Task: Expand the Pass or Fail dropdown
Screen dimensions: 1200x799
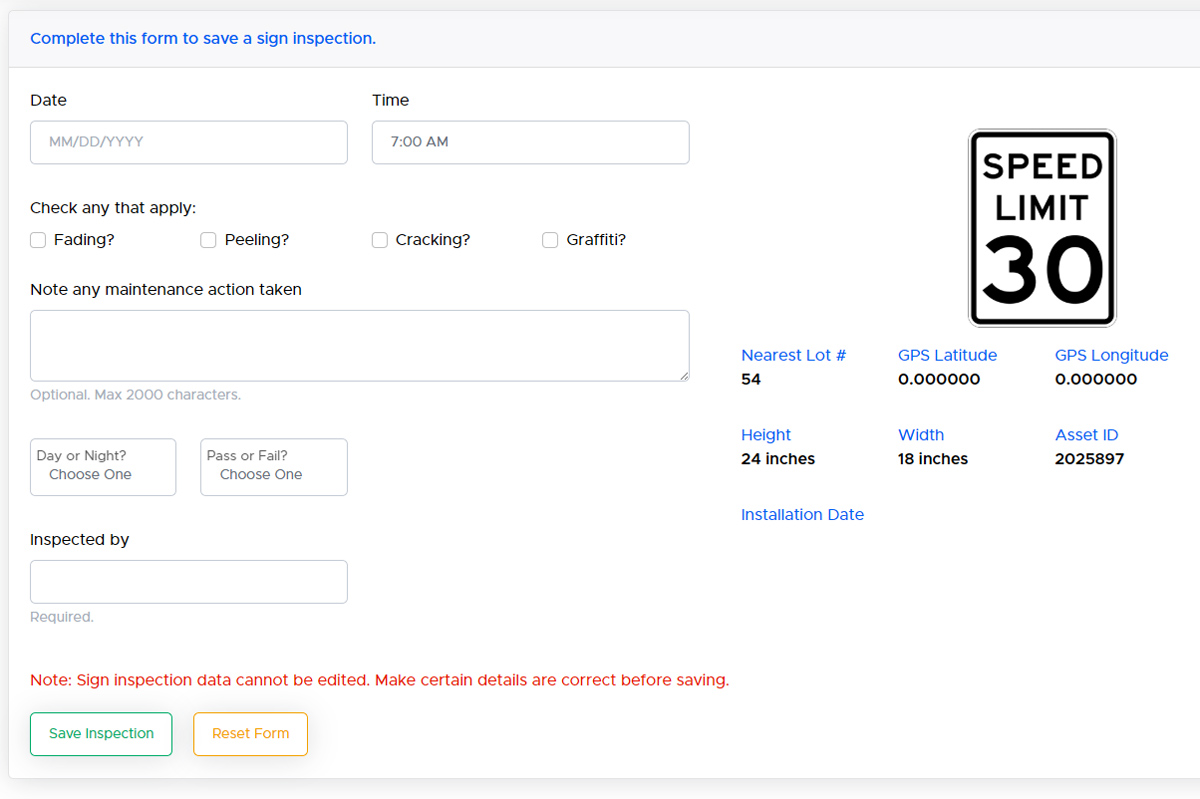Action: pyautogui.click(x=274, y=467)
